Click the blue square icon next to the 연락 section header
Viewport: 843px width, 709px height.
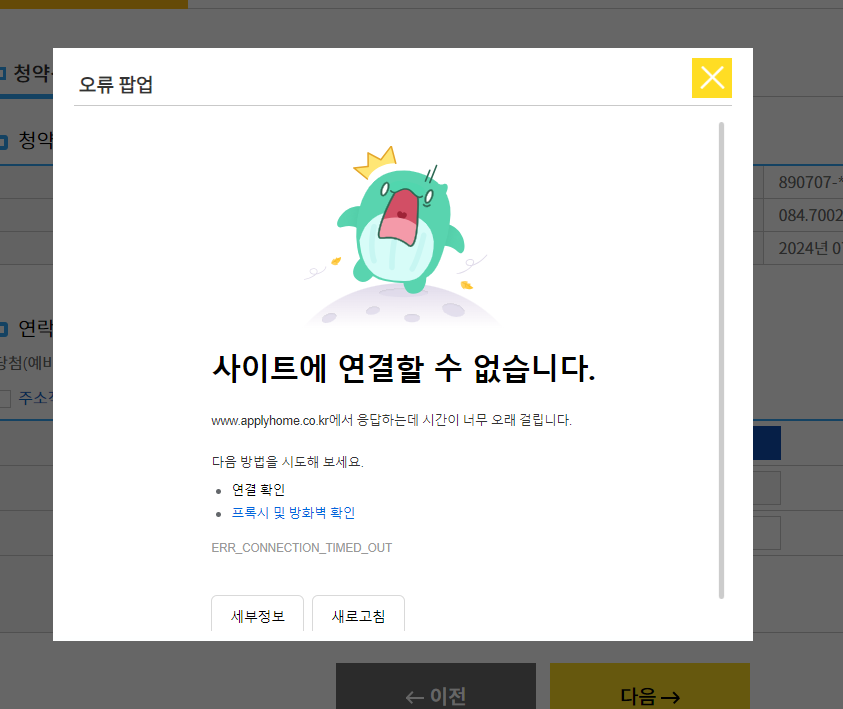click(4, 330)
